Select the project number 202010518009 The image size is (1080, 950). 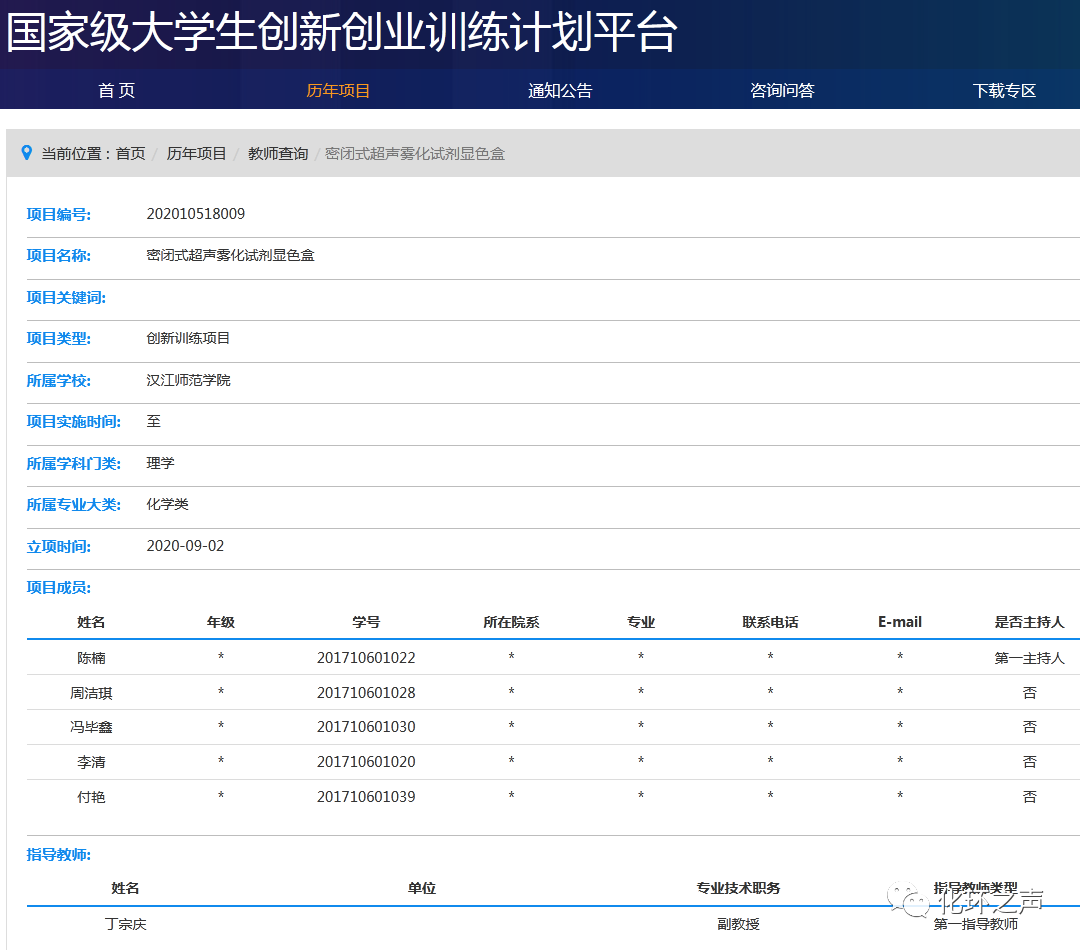pos(196,214)
